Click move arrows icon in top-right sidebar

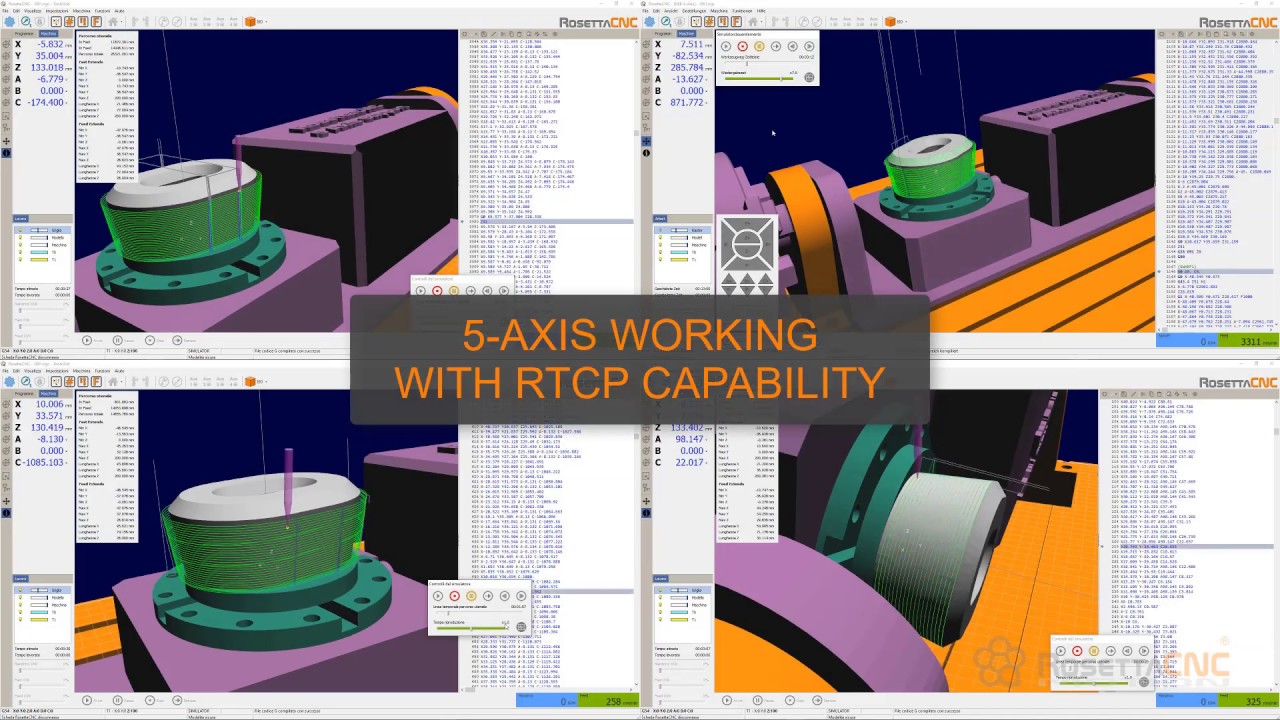646,141
